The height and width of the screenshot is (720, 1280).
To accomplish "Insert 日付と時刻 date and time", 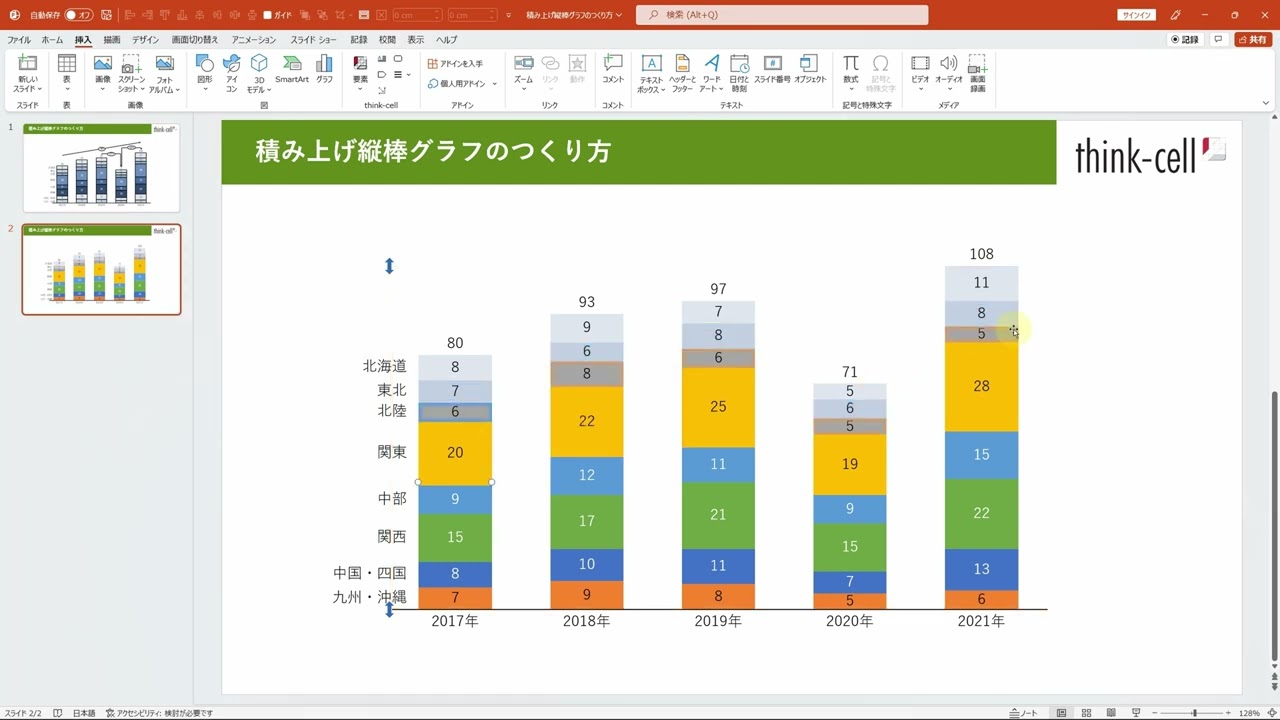I will pyautogui.click(x=739, y=70).
